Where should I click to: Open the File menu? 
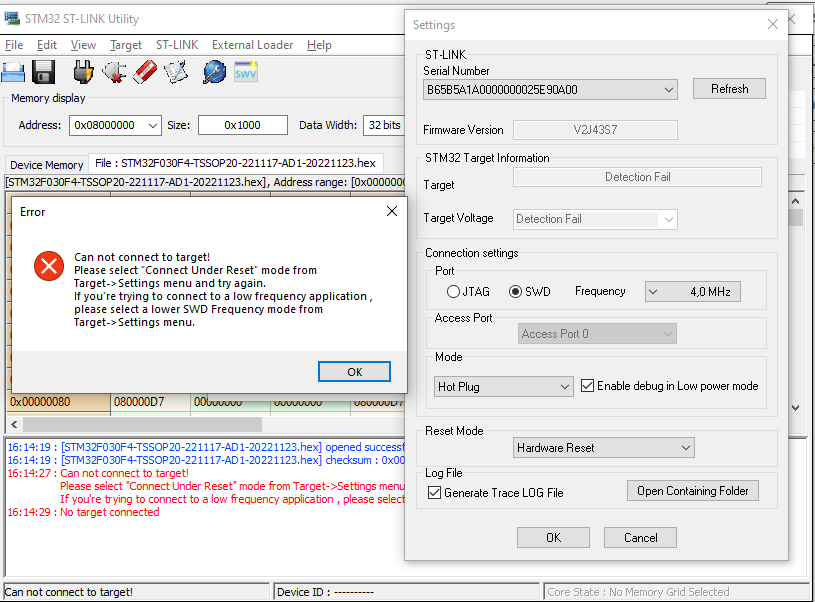point(14,45)
